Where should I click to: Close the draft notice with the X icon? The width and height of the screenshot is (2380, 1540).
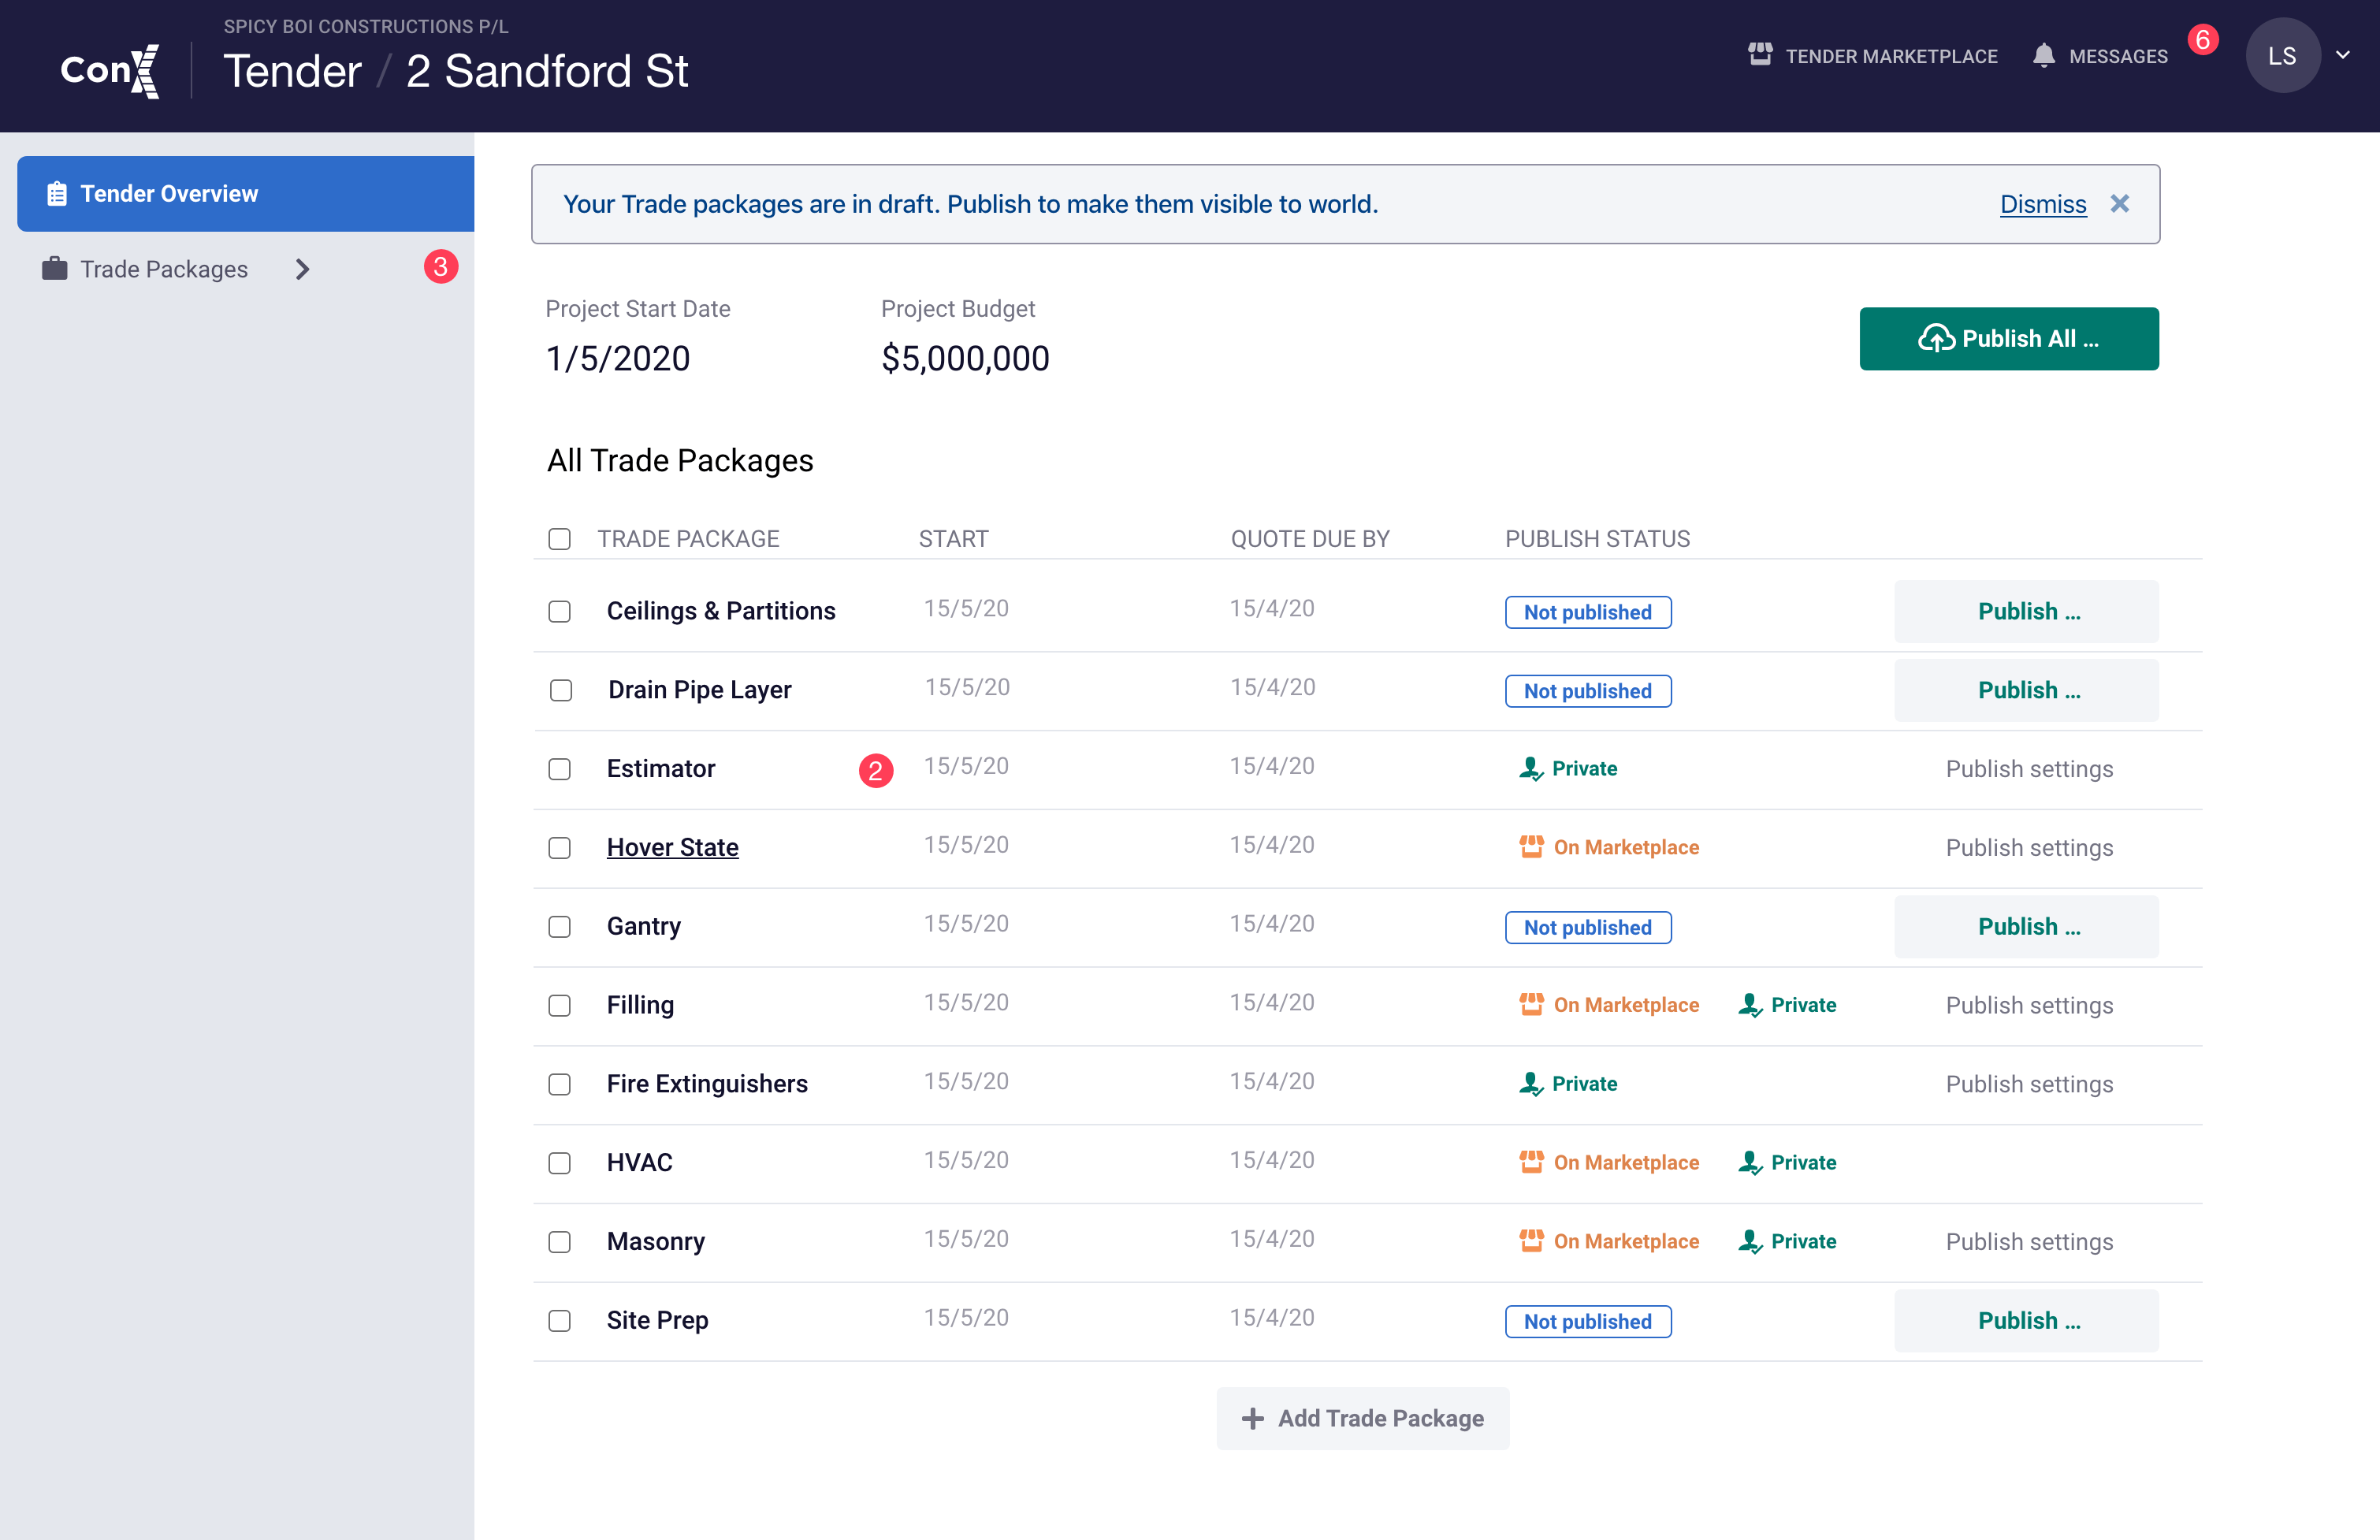[2120, 204]
